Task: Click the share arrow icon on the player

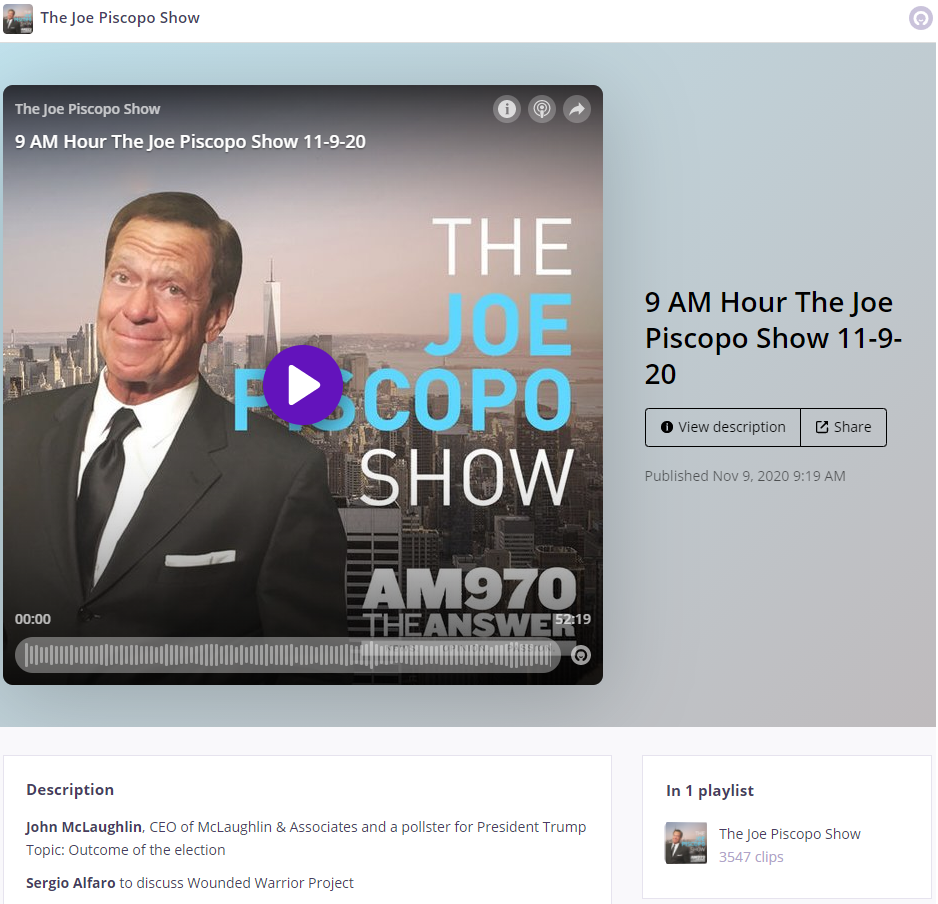Action: (577, 109)
